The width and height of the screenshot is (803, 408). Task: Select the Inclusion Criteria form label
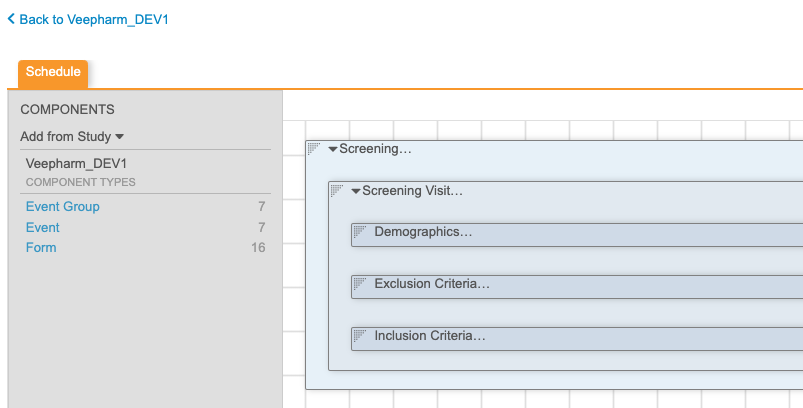click(430, 336)
